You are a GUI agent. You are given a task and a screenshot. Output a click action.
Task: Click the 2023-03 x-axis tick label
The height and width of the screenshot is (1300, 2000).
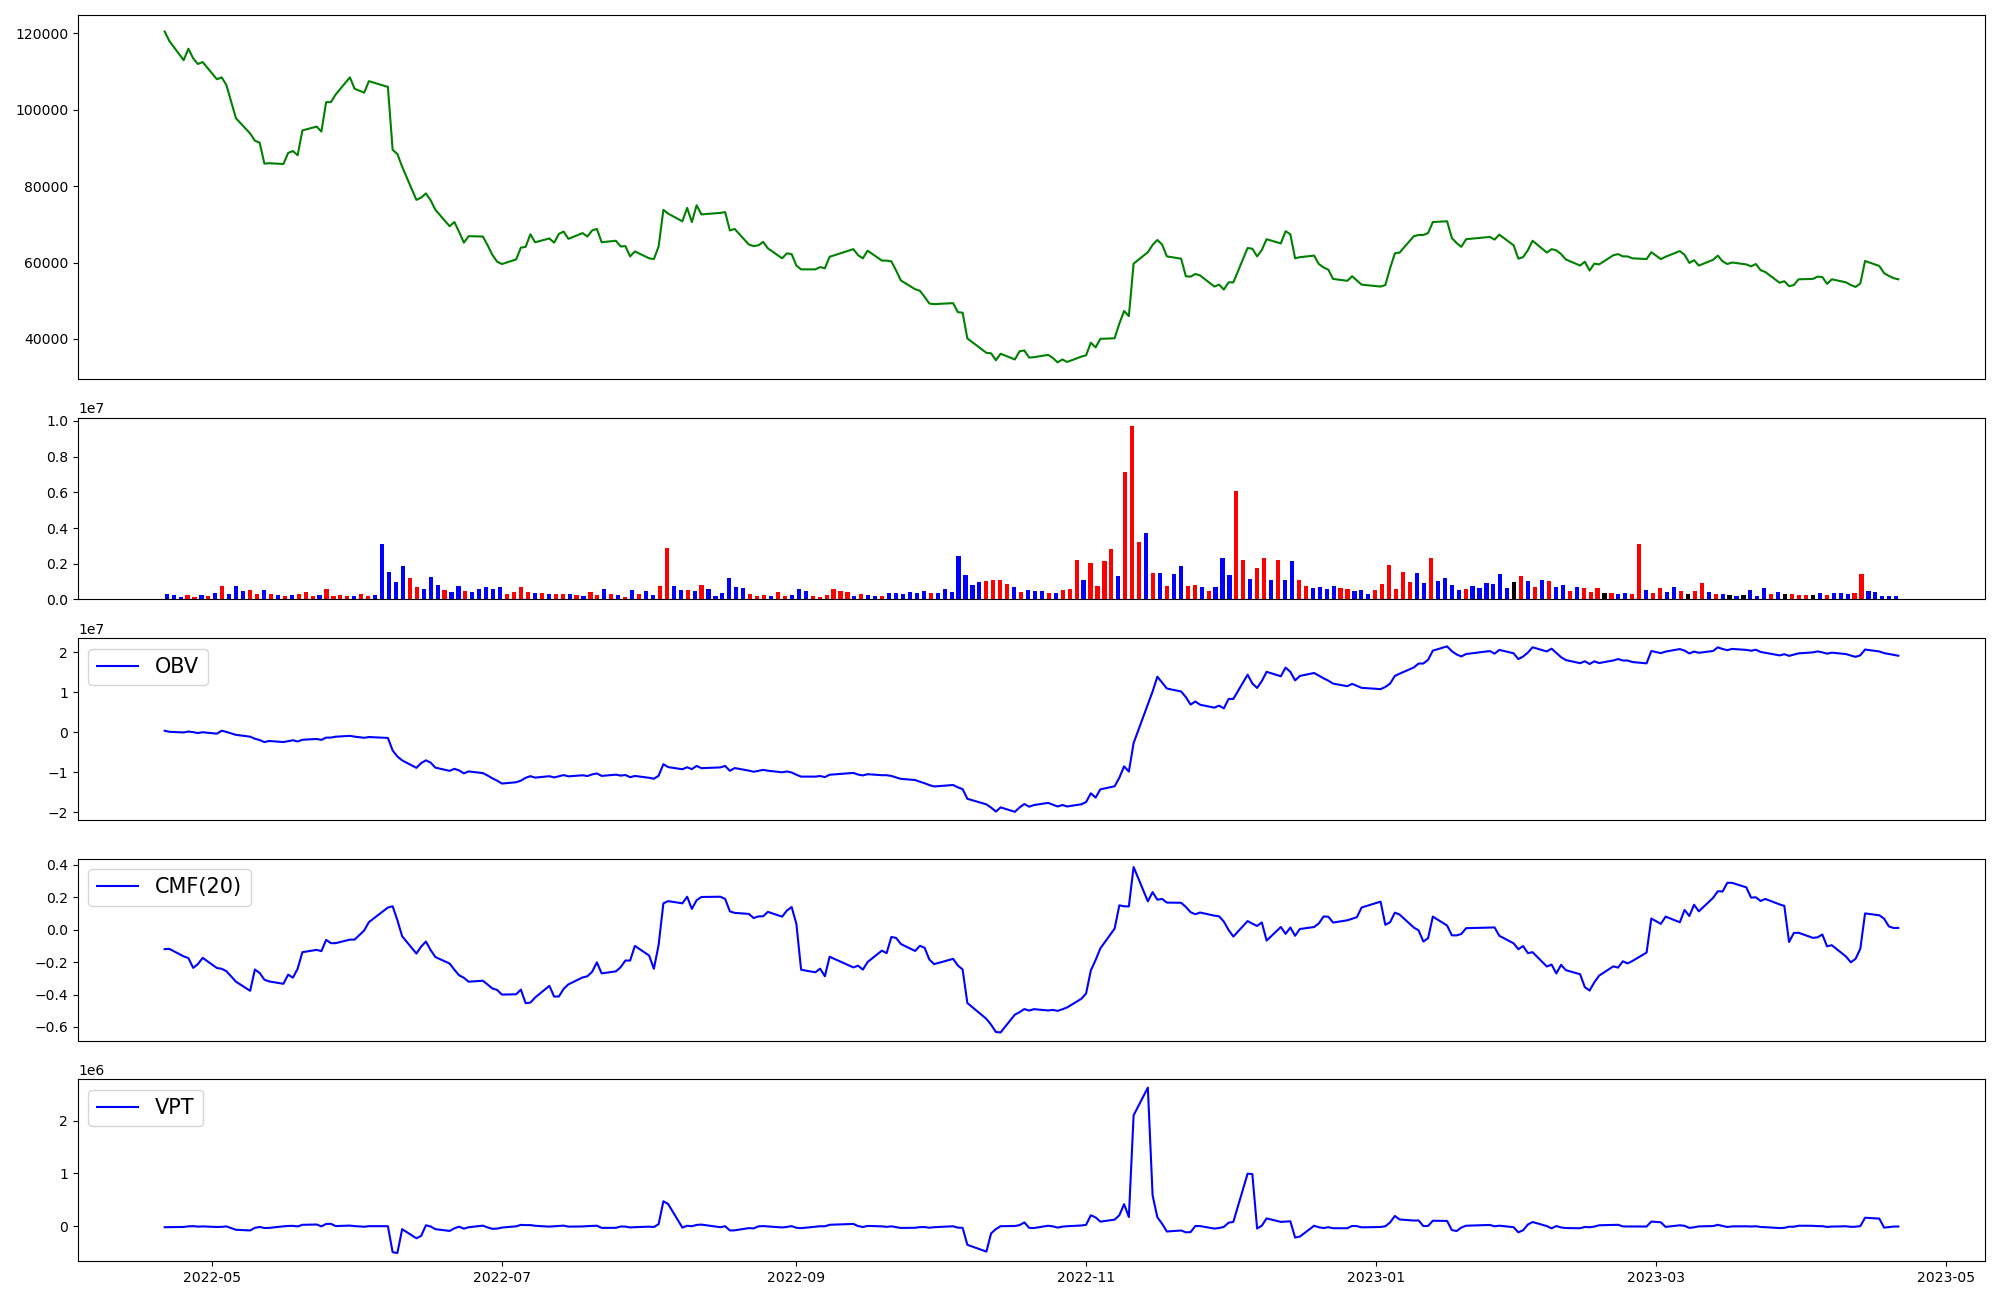point(1656,1277)
